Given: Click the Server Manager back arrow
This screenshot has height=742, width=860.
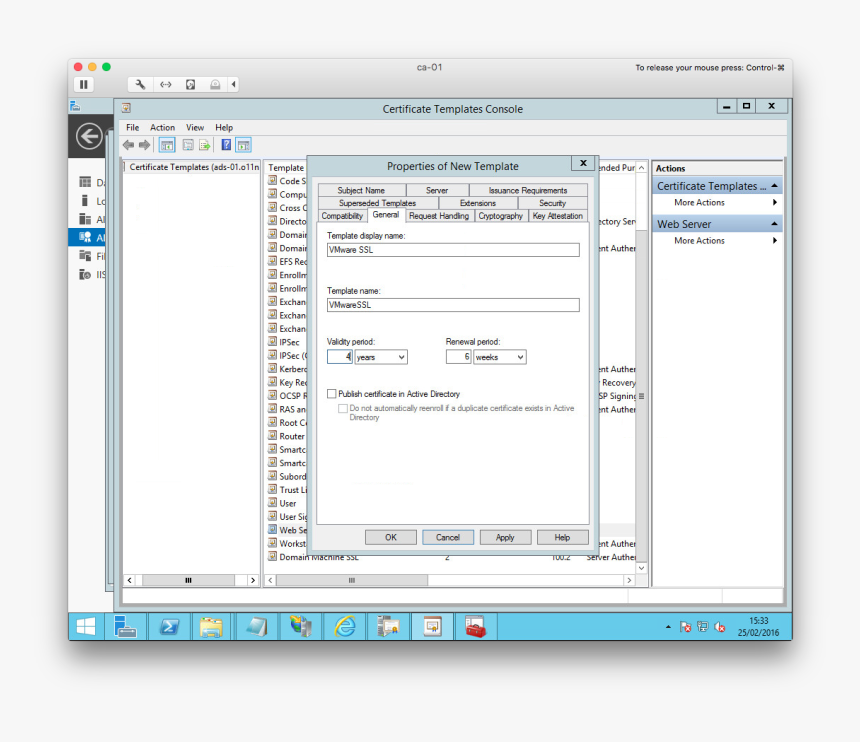Looking at the screenshot, I should coord(89,137).
